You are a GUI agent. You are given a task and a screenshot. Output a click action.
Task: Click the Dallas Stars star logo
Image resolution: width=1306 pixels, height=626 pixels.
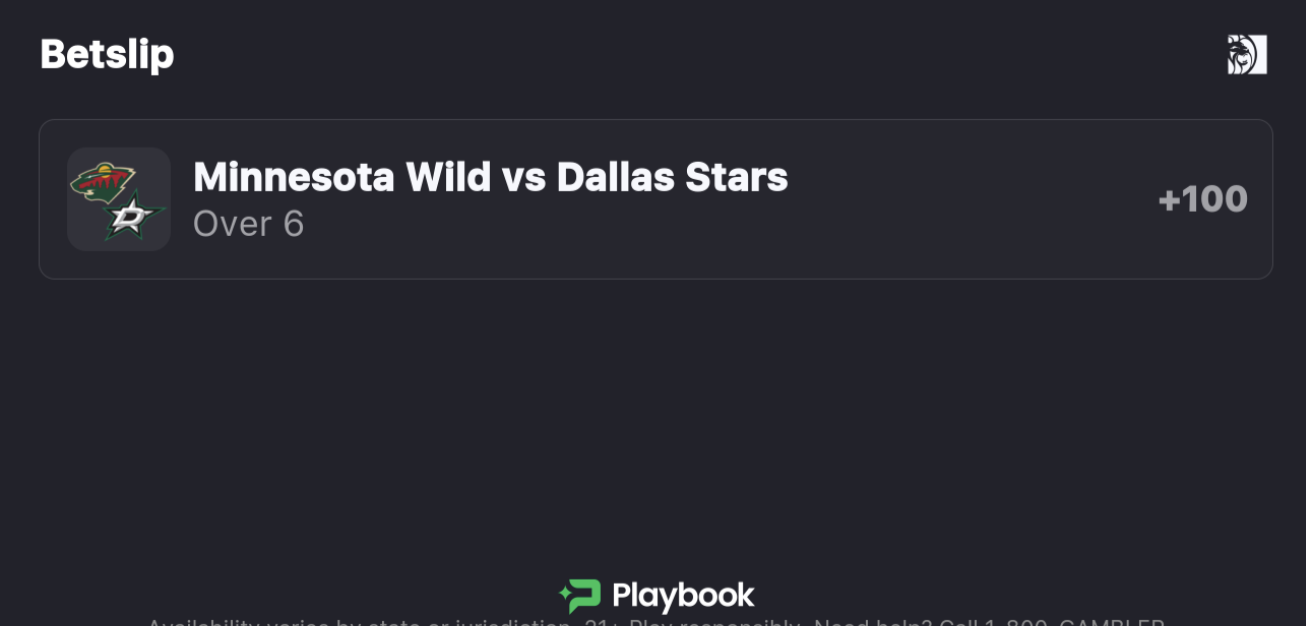134,217
